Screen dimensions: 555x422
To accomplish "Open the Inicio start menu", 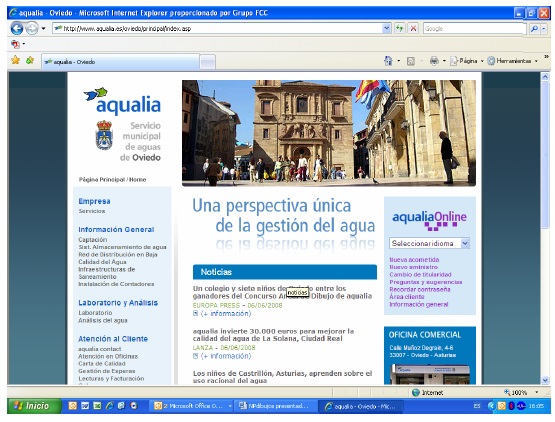I will pyautogui.click(x=34, y=406).
